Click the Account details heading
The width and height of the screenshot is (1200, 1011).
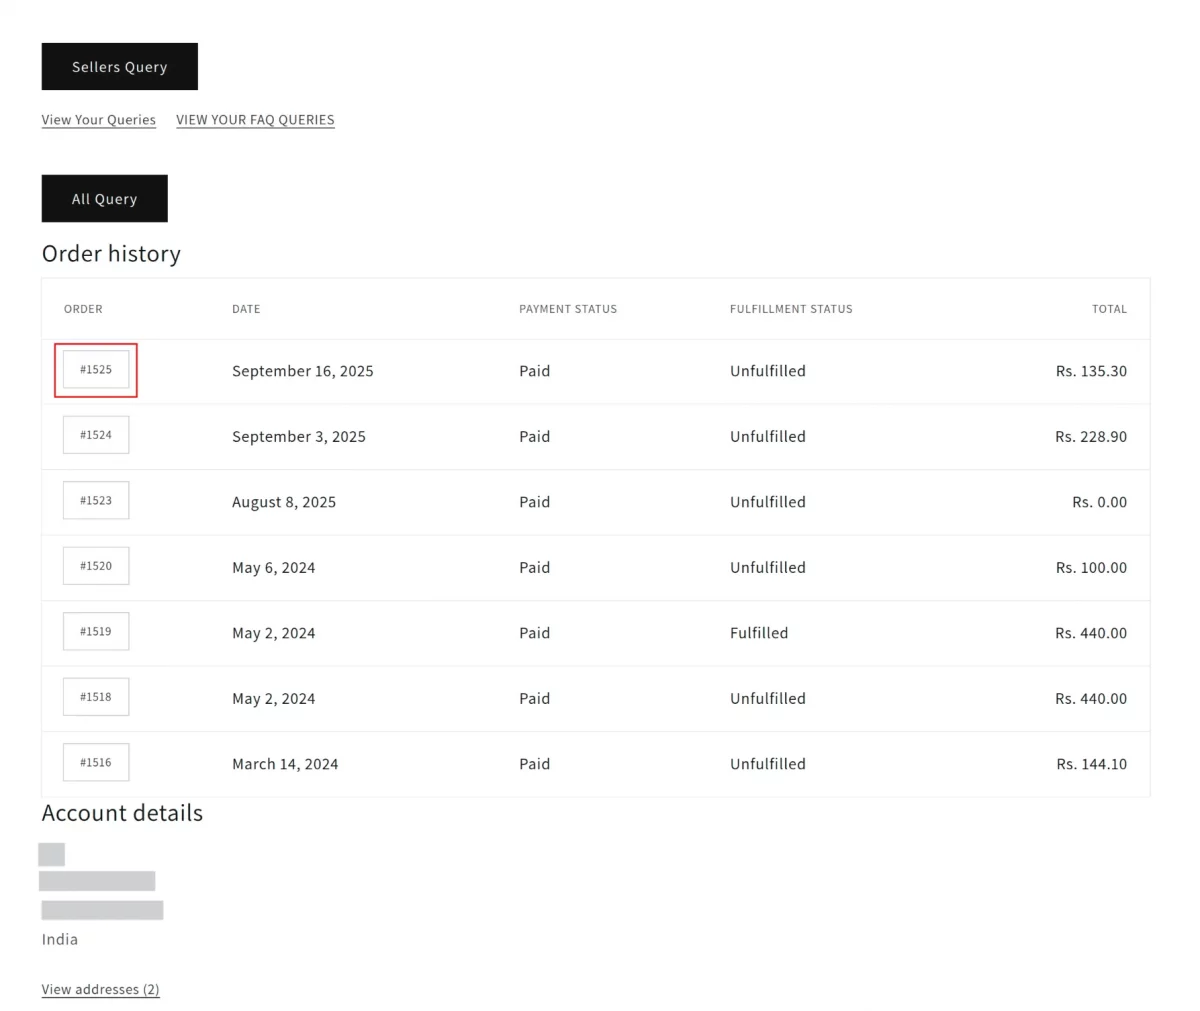pyautogui.click(x=122, y=813)
